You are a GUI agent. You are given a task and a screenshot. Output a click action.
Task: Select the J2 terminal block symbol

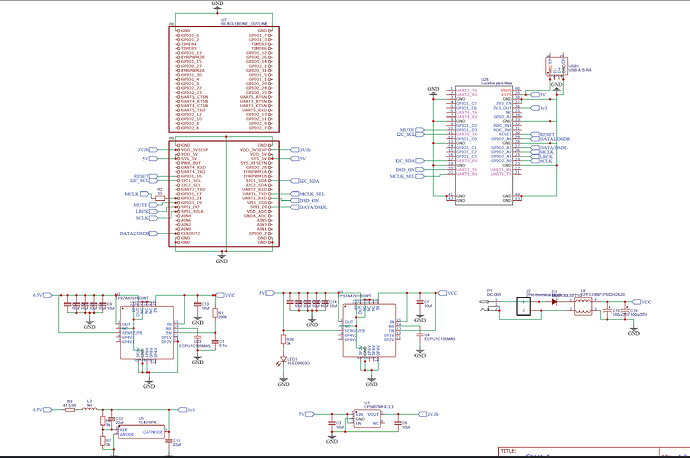(523, 306)
